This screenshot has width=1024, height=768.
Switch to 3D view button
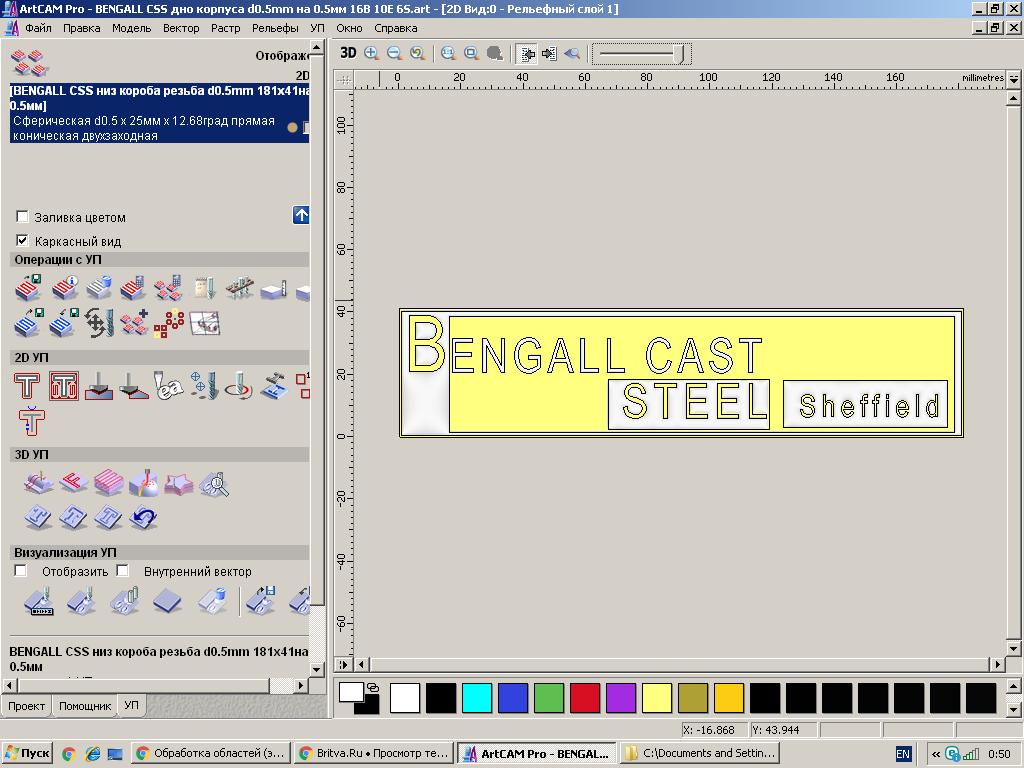click(x=348, y=53)
